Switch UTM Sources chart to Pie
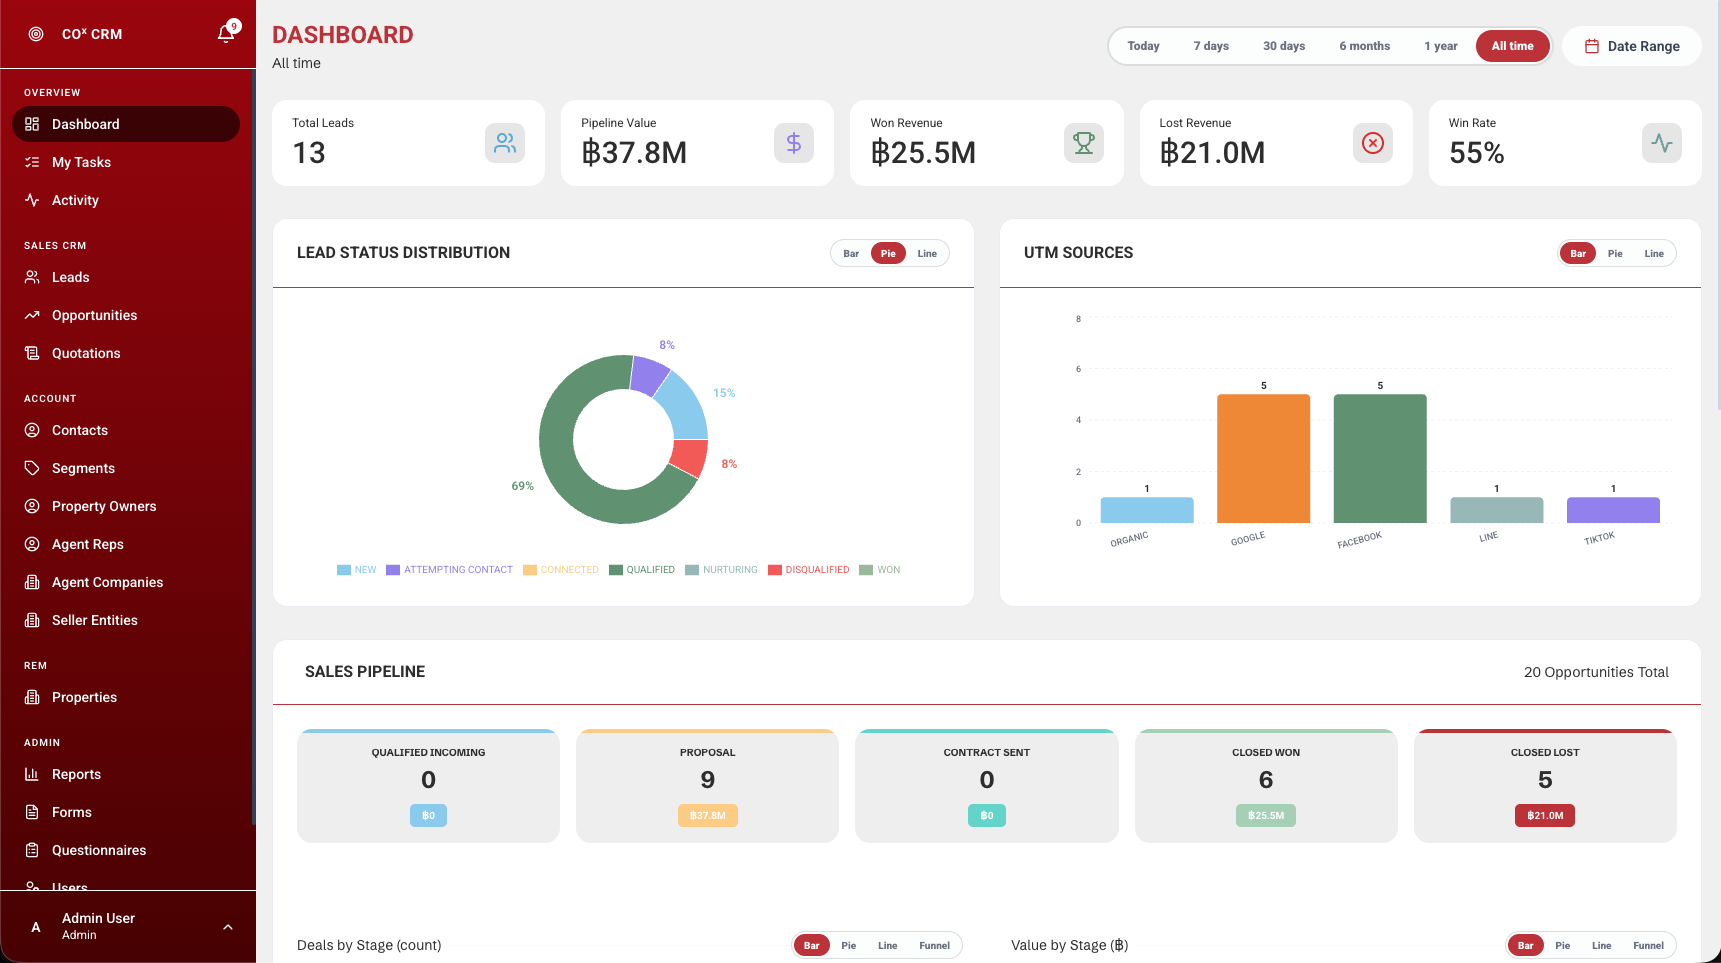Viewport: 1721px width, 963px height. pyautogui.click(x=1615, y=254)
